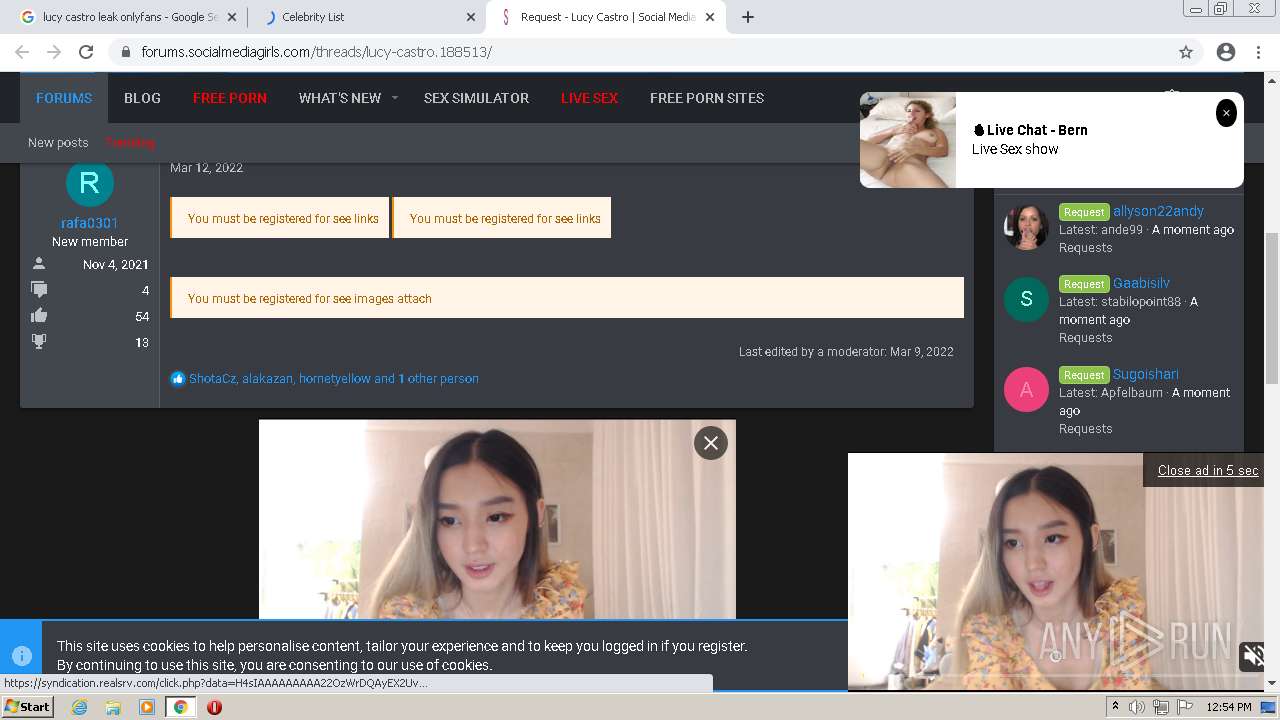This screenshot has height=720, width=1280.
Task: Open the '1 other person' reactions link
Action: click(x=438, y=378)
